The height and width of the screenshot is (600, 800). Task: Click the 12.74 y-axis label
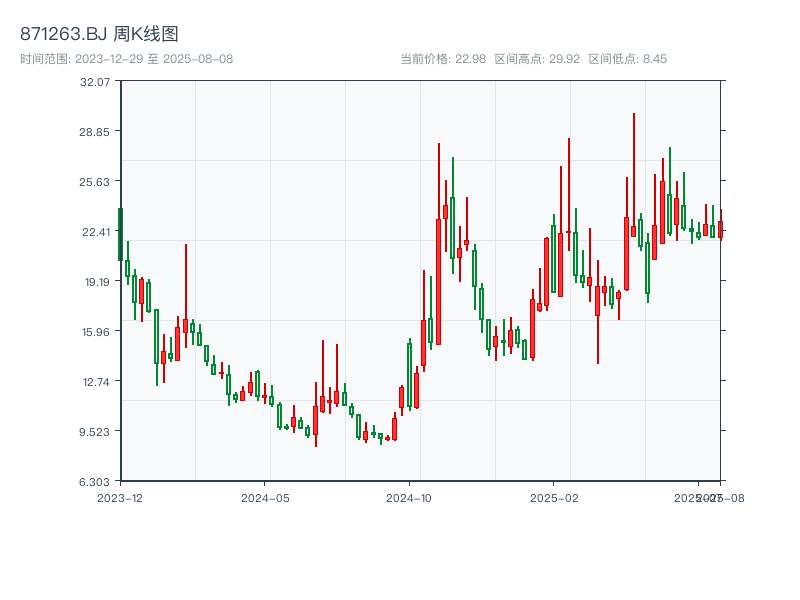coord(96,382)
